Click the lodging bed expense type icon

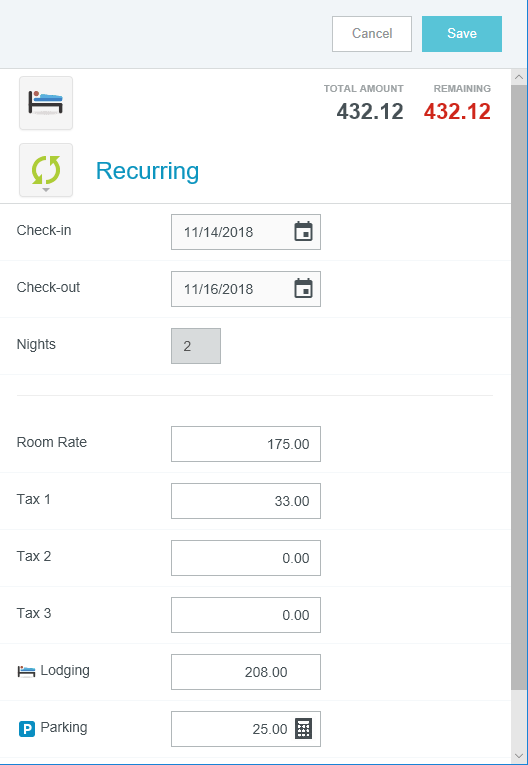[x=46, y=103]
